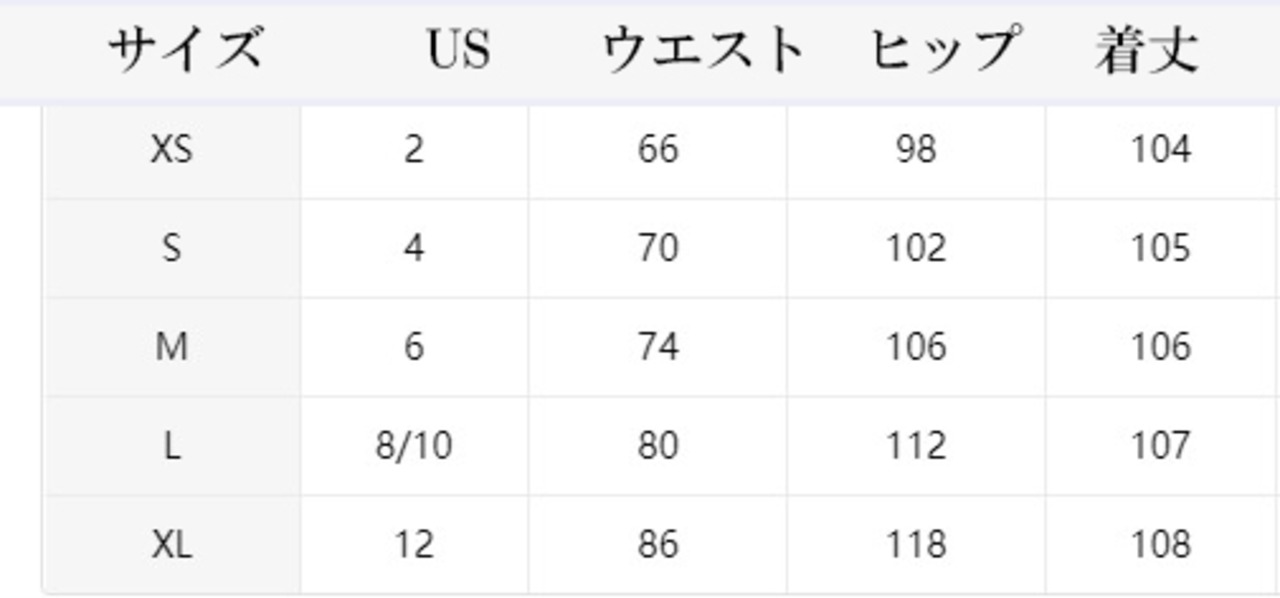Click waist value 66 cell
The height and width of the screenshot is (598, 1280).
(x=658, y=150)
